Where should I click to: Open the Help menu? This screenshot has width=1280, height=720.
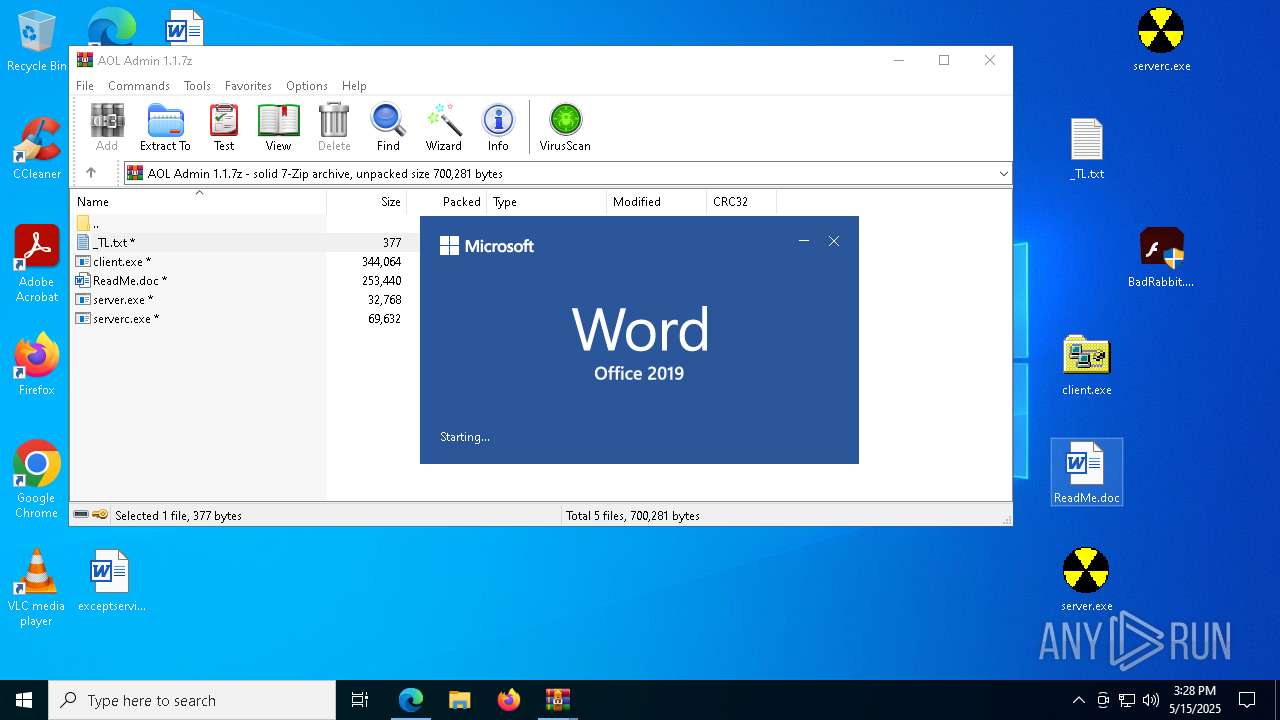354,86
